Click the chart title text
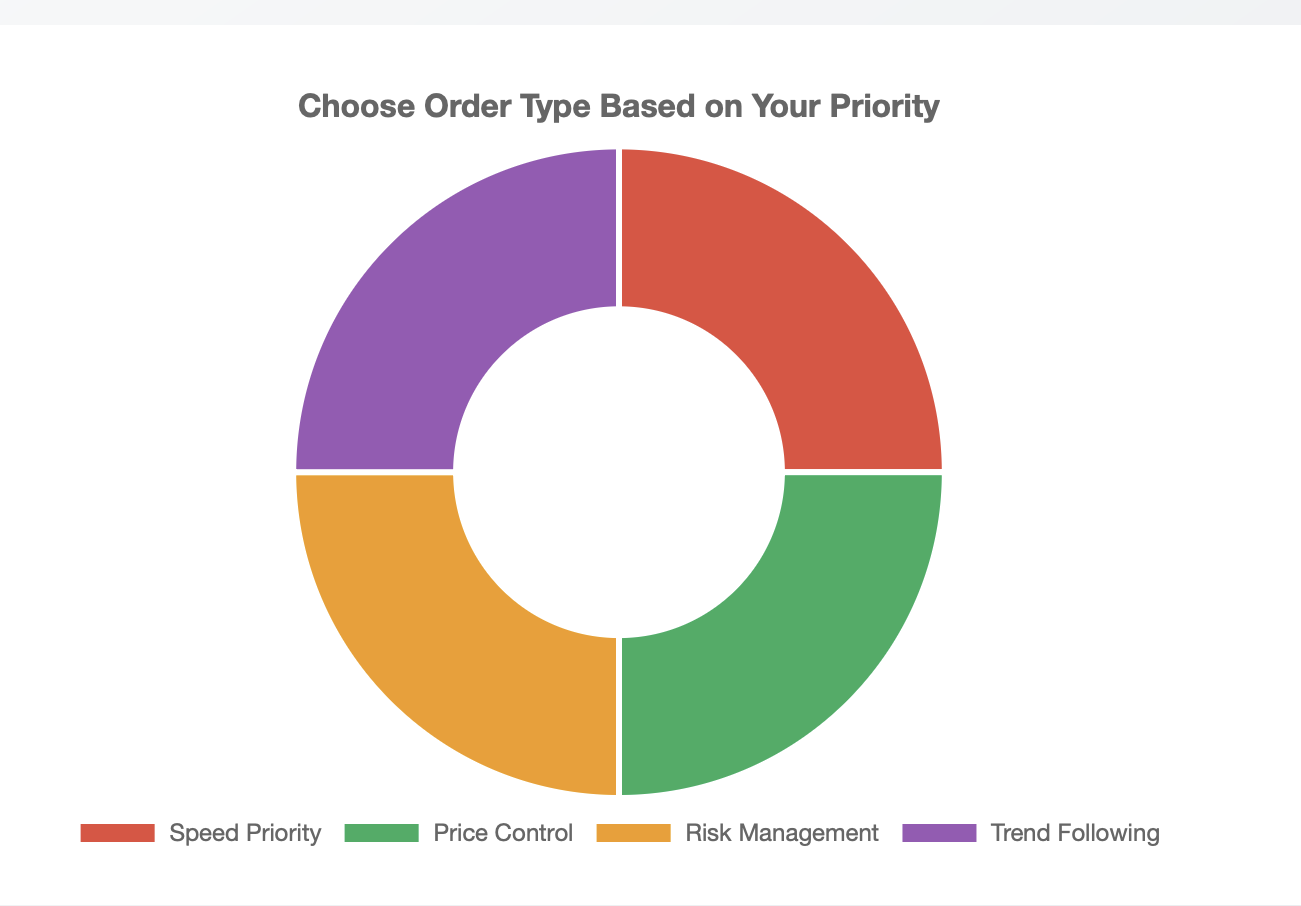This screenshot has height=906, width=1301. pos(619,106)
